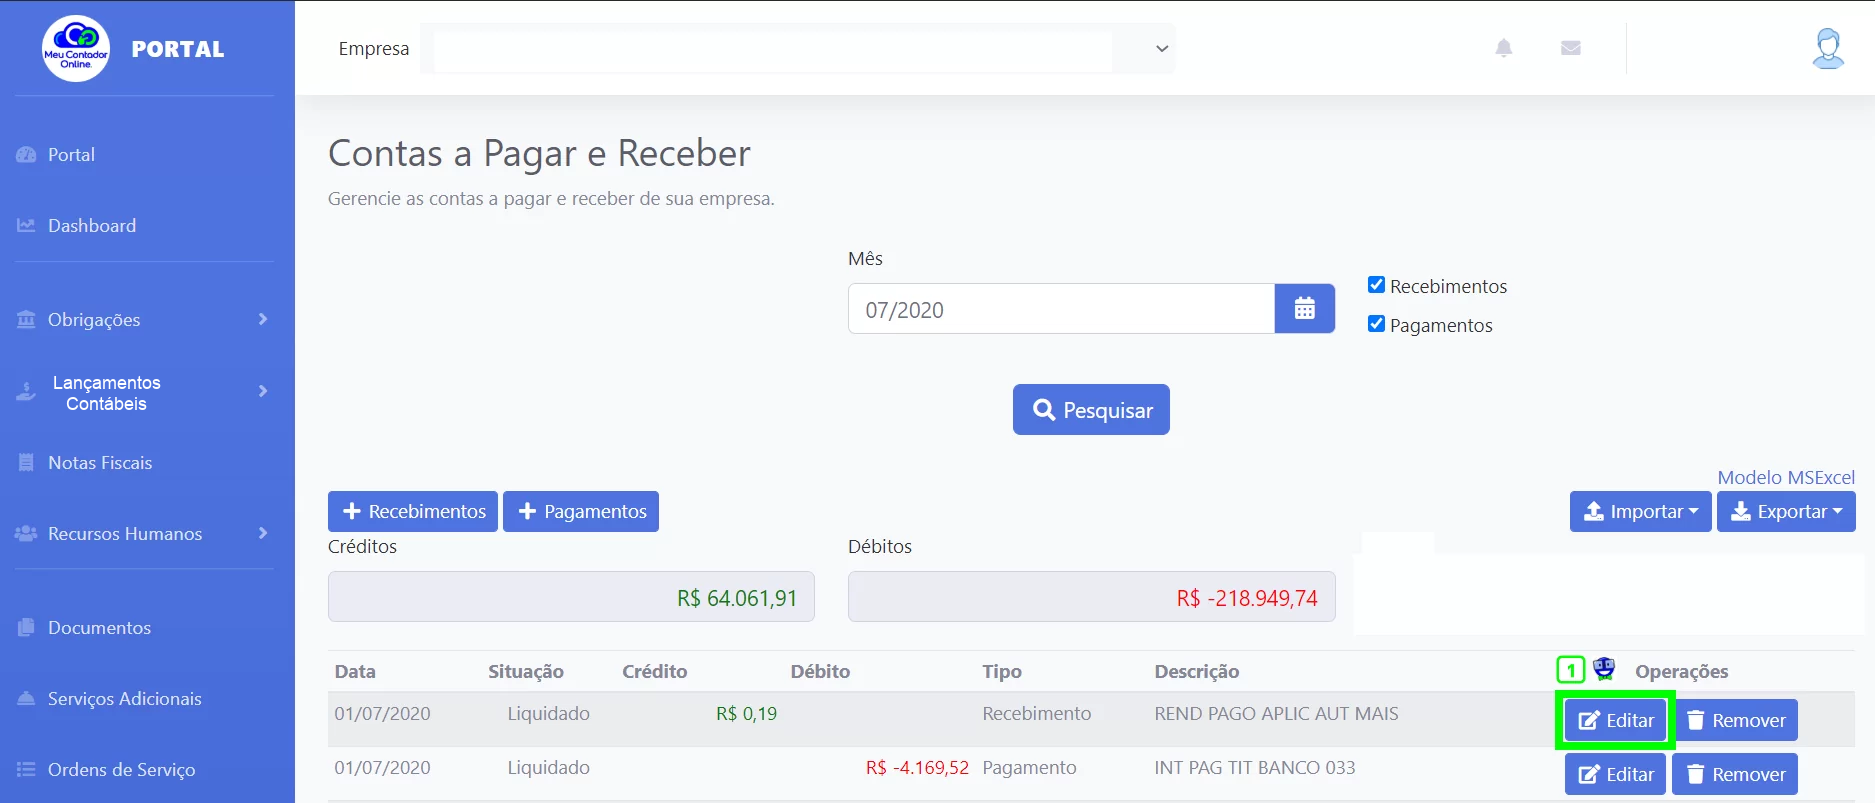This screenshot has width=1875, height=803.
Task: Expand the Obrigações submenu chevron
Action: pos(263,319)
